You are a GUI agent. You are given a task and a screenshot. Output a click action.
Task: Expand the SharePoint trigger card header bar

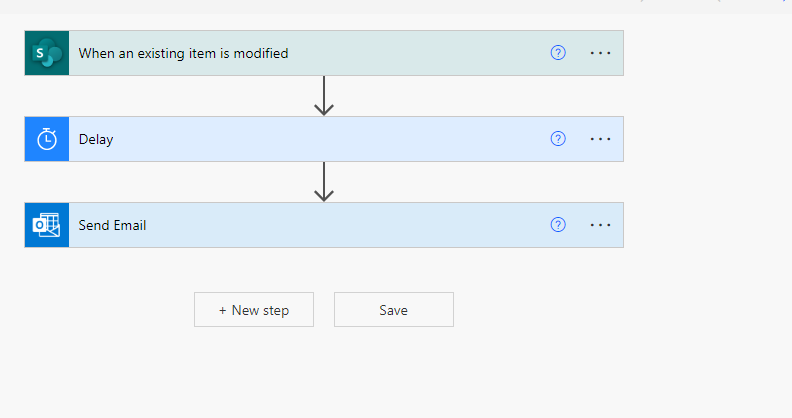[x=324, y=53]
